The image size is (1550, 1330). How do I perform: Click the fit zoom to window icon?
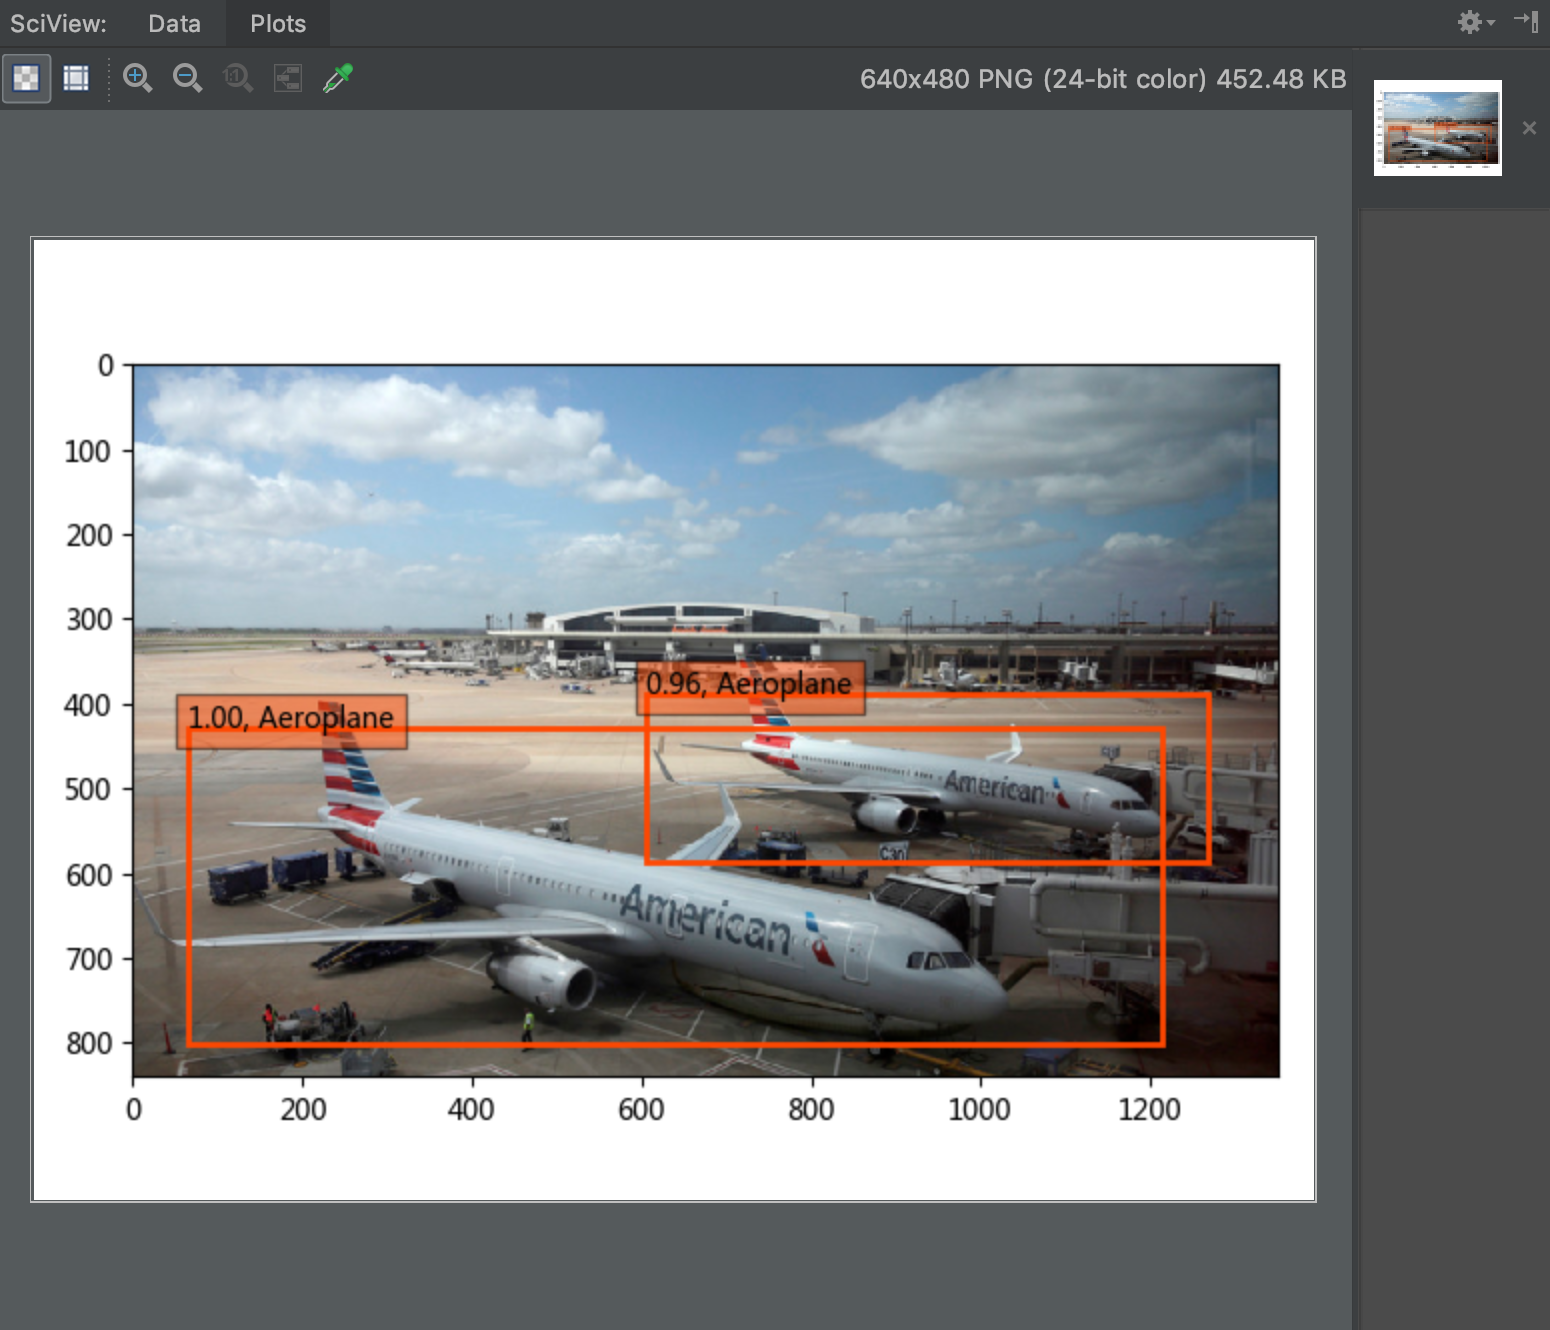click(x=288, y=78)
